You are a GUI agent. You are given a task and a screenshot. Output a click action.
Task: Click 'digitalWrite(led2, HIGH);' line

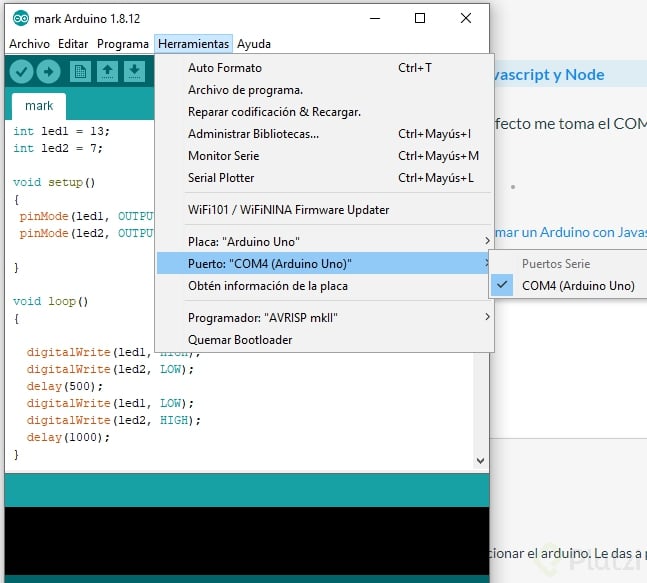pos(113,420)
